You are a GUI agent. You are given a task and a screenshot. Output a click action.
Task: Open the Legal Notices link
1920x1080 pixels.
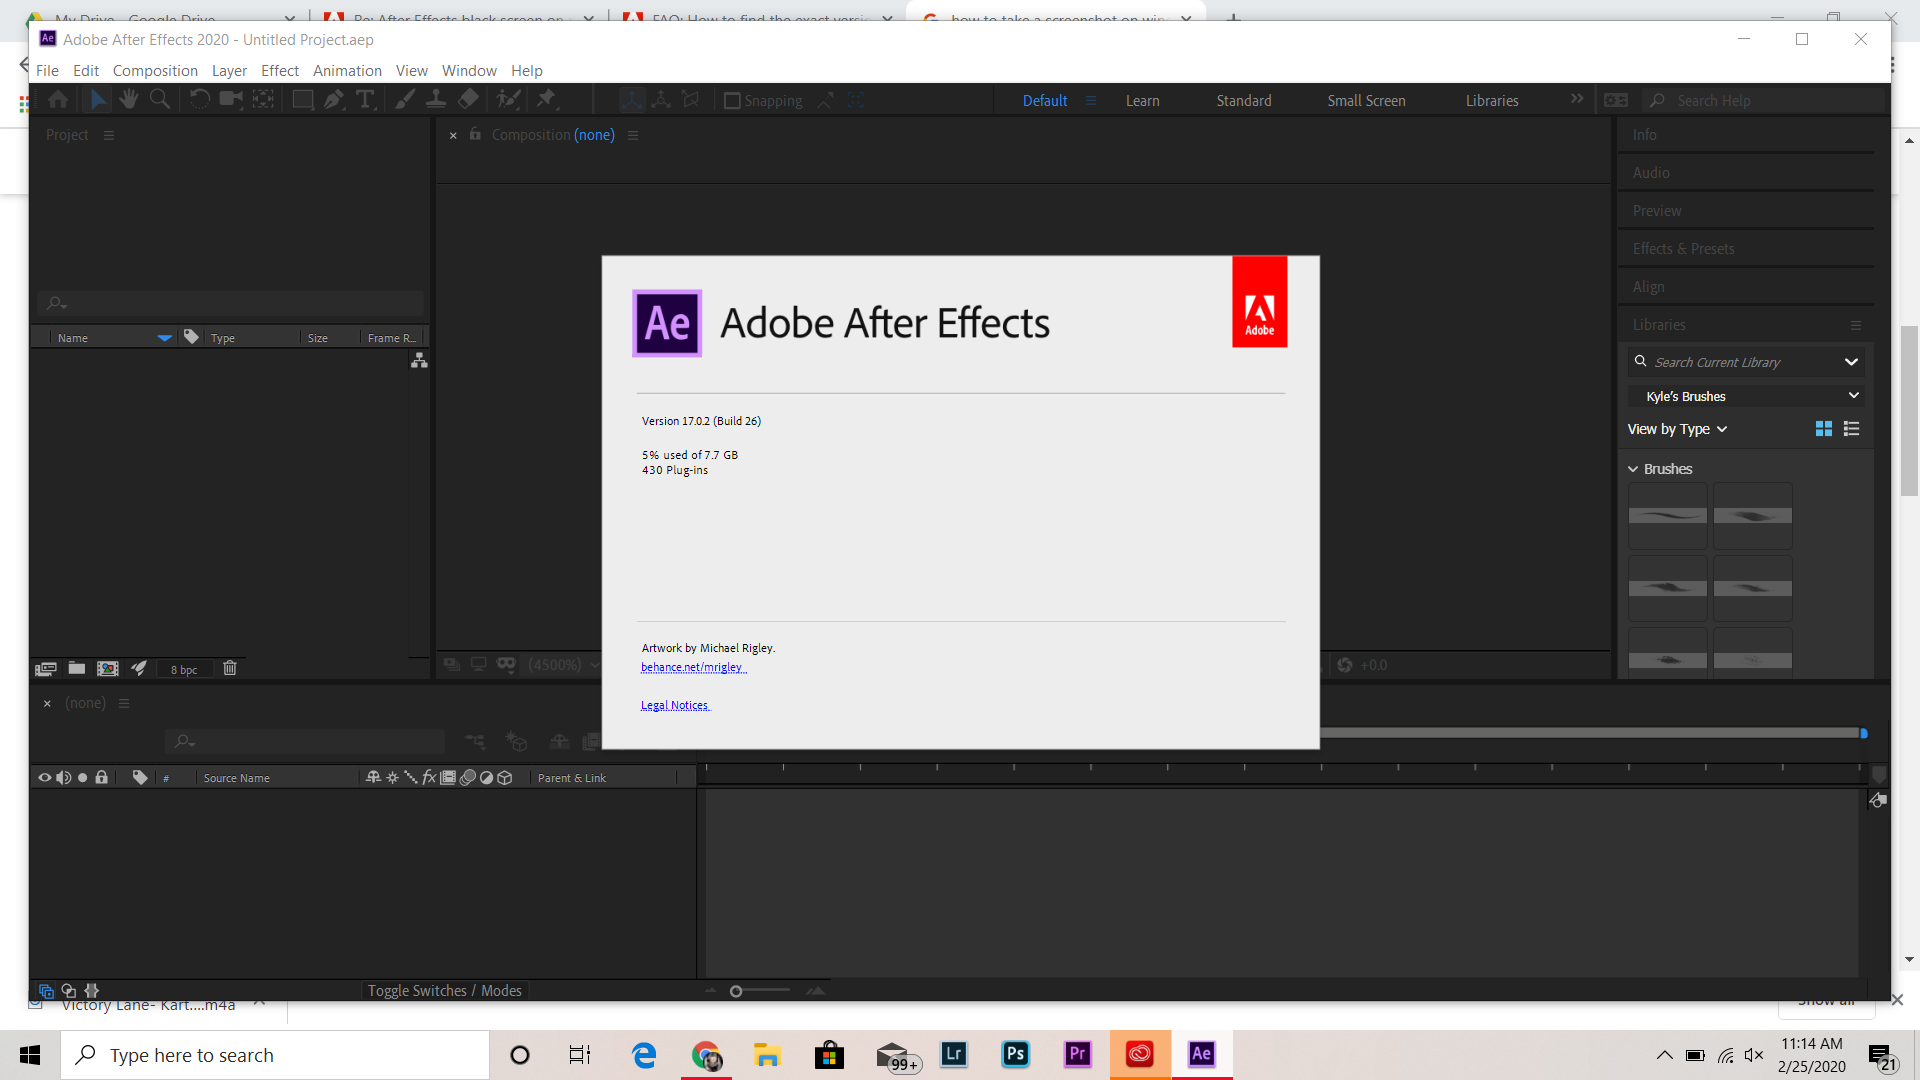(674, 704)
